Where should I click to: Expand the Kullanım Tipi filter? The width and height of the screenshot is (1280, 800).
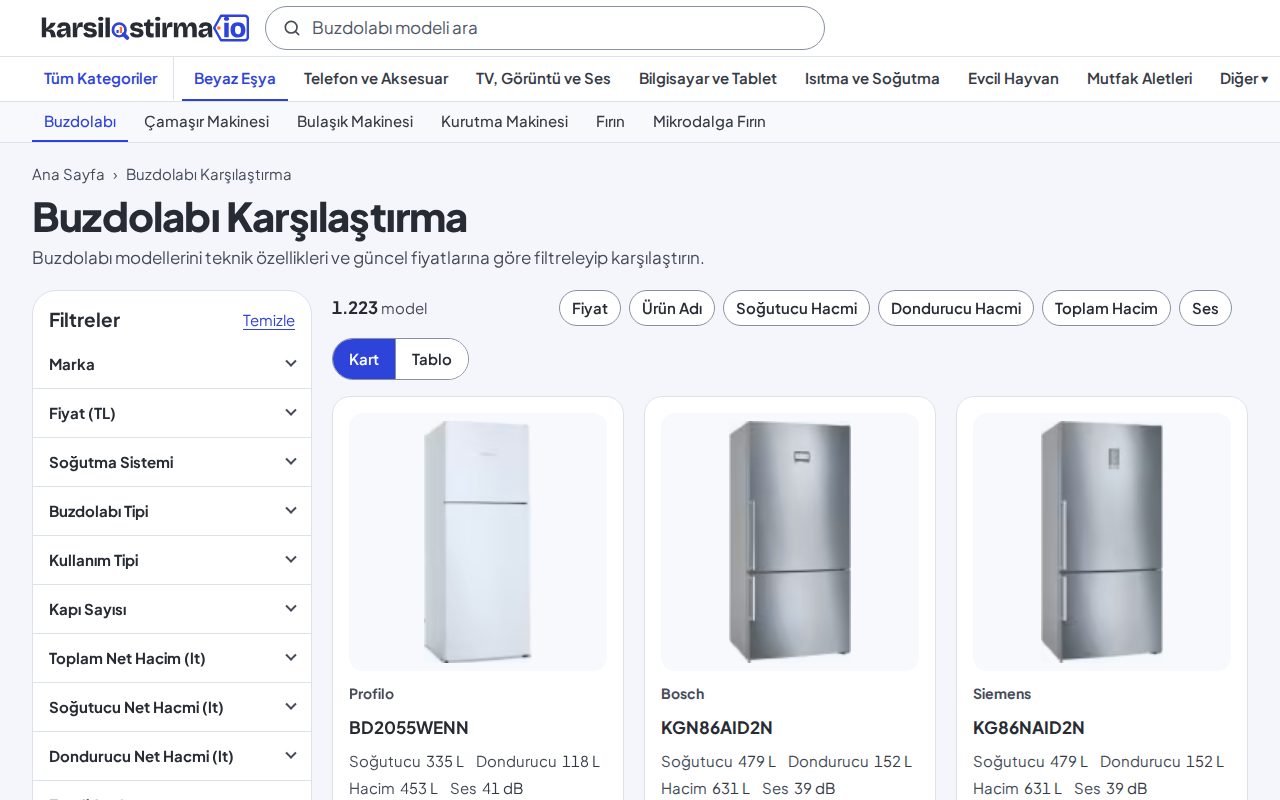pos(172,560)
